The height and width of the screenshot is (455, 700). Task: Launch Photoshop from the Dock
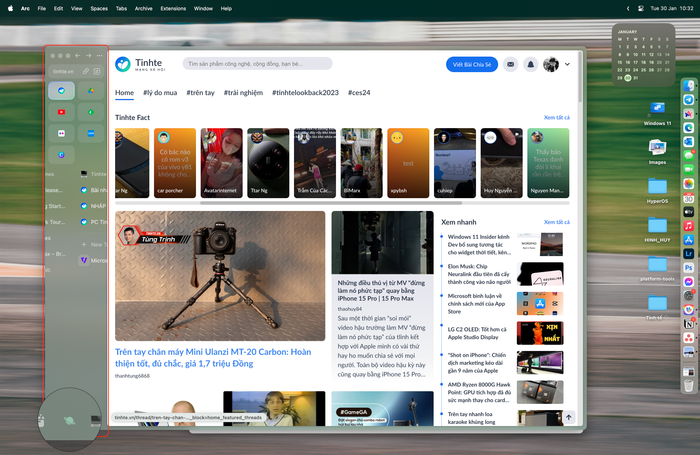[x=688, y=267]
